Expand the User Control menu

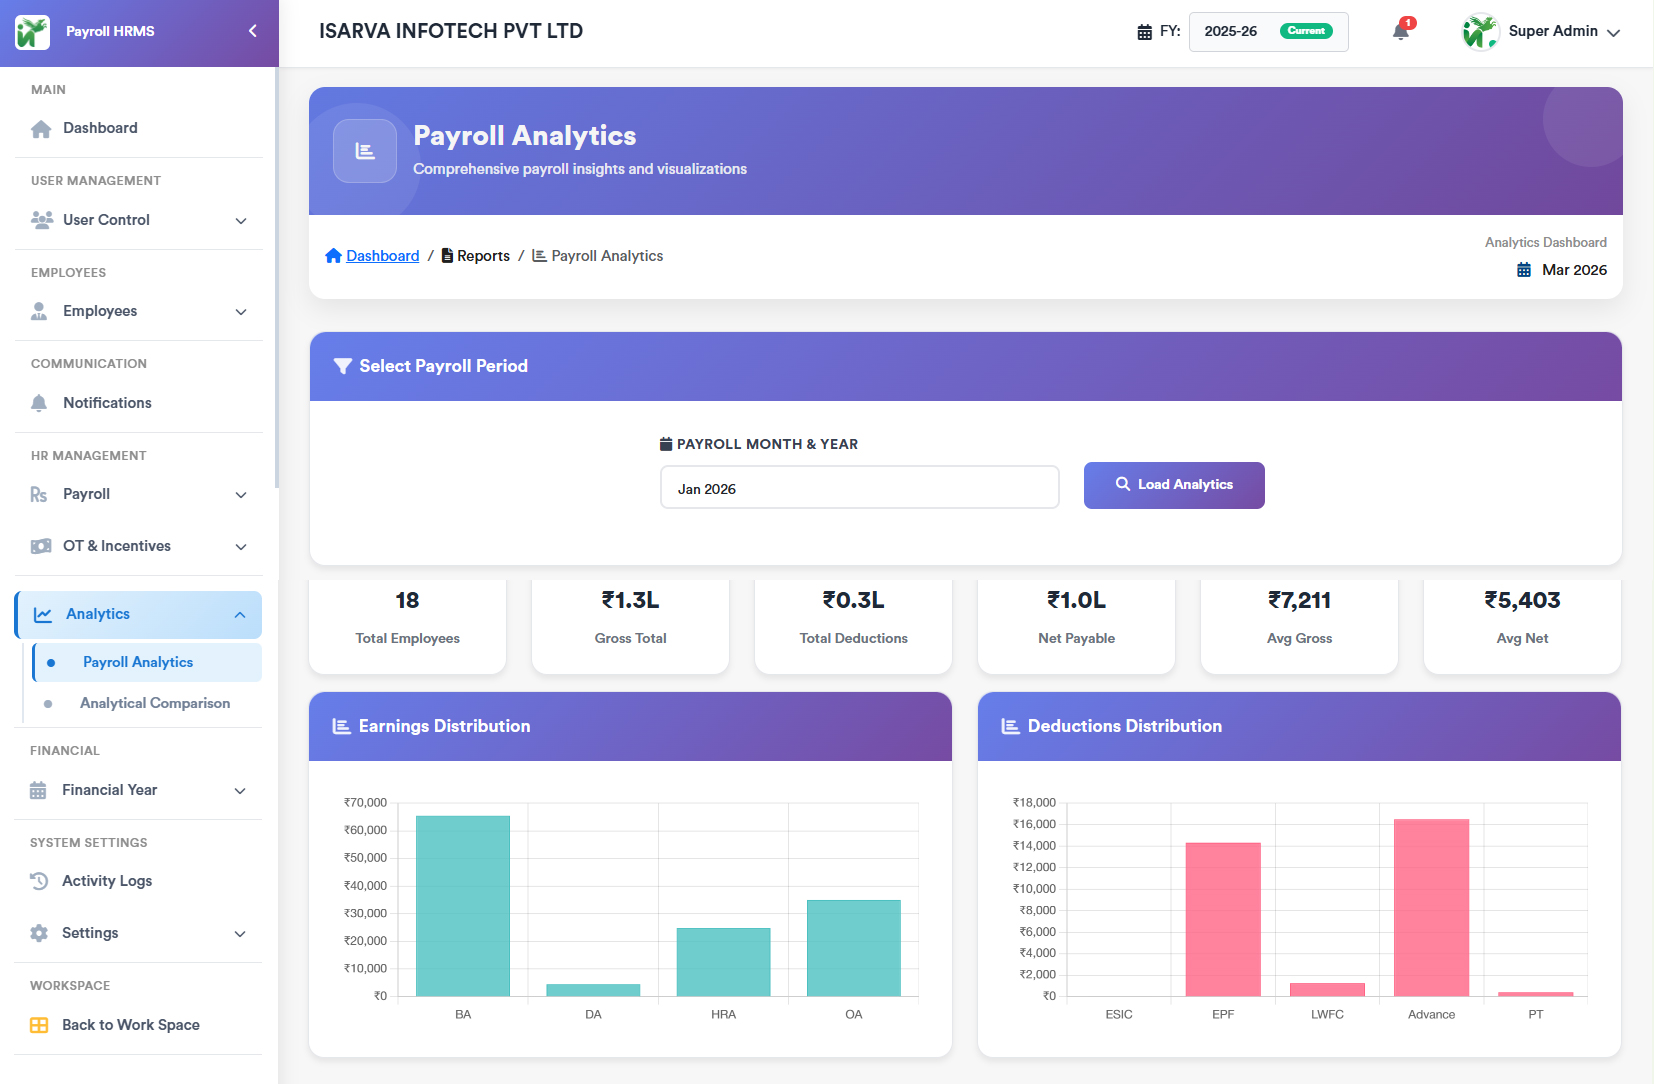138,220
